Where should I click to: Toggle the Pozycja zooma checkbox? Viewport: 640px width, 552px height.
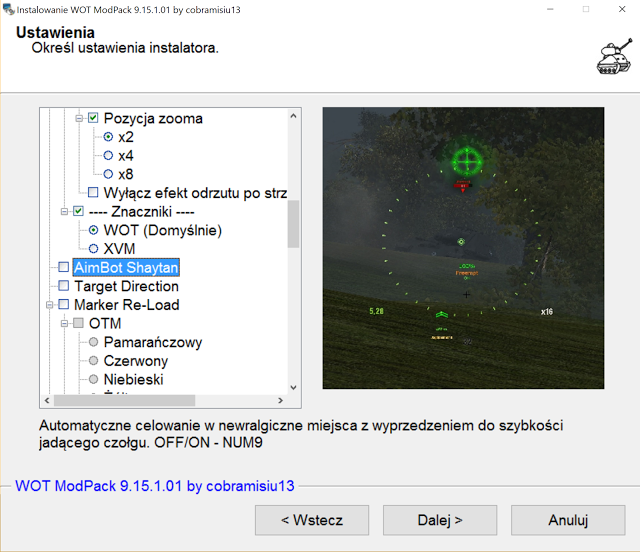[93, 118]
